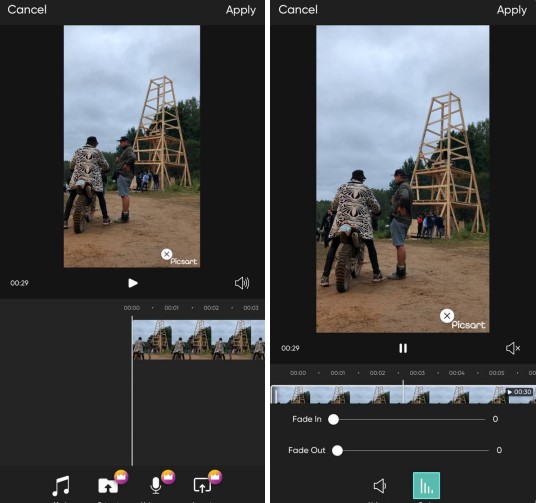The image size is (536, 503).
Task: Tap the 00:03 mark on right ruler
Action: pos(417,373)
